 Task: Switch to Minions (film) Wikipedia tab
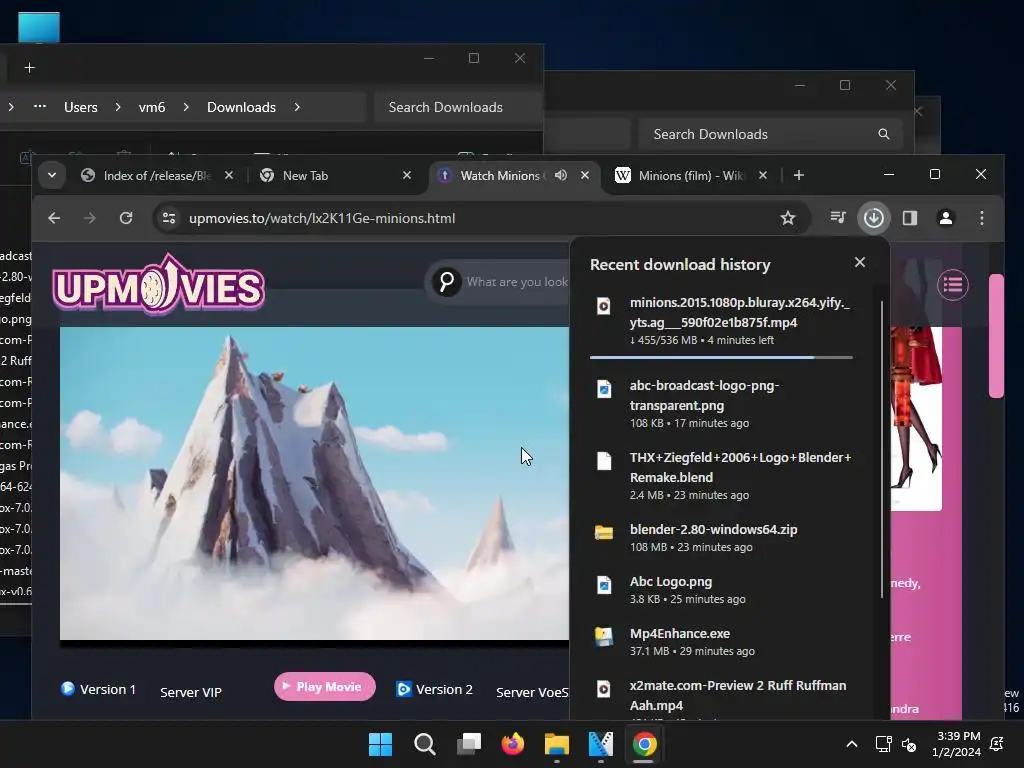[x=691, y=175]
